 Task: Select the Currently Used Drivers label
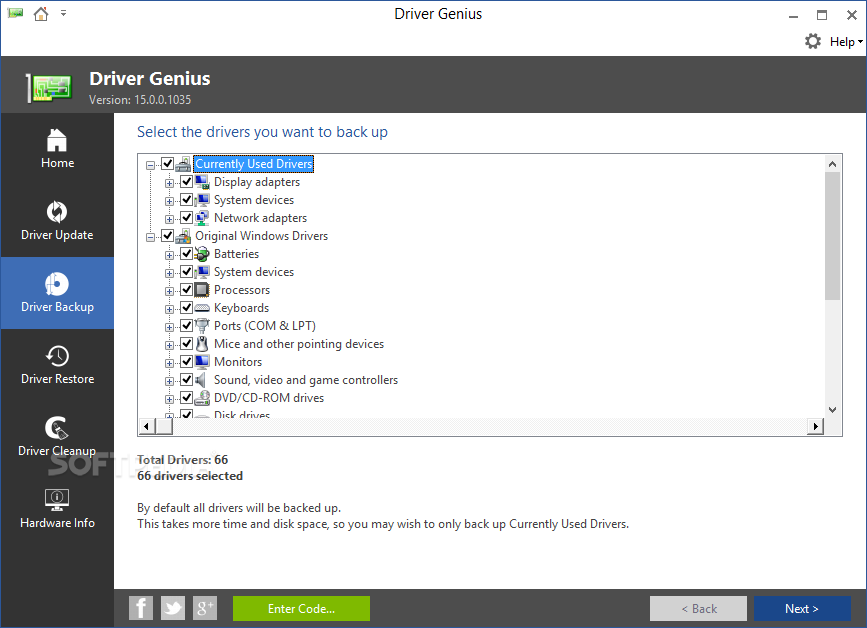pos(254,164)
